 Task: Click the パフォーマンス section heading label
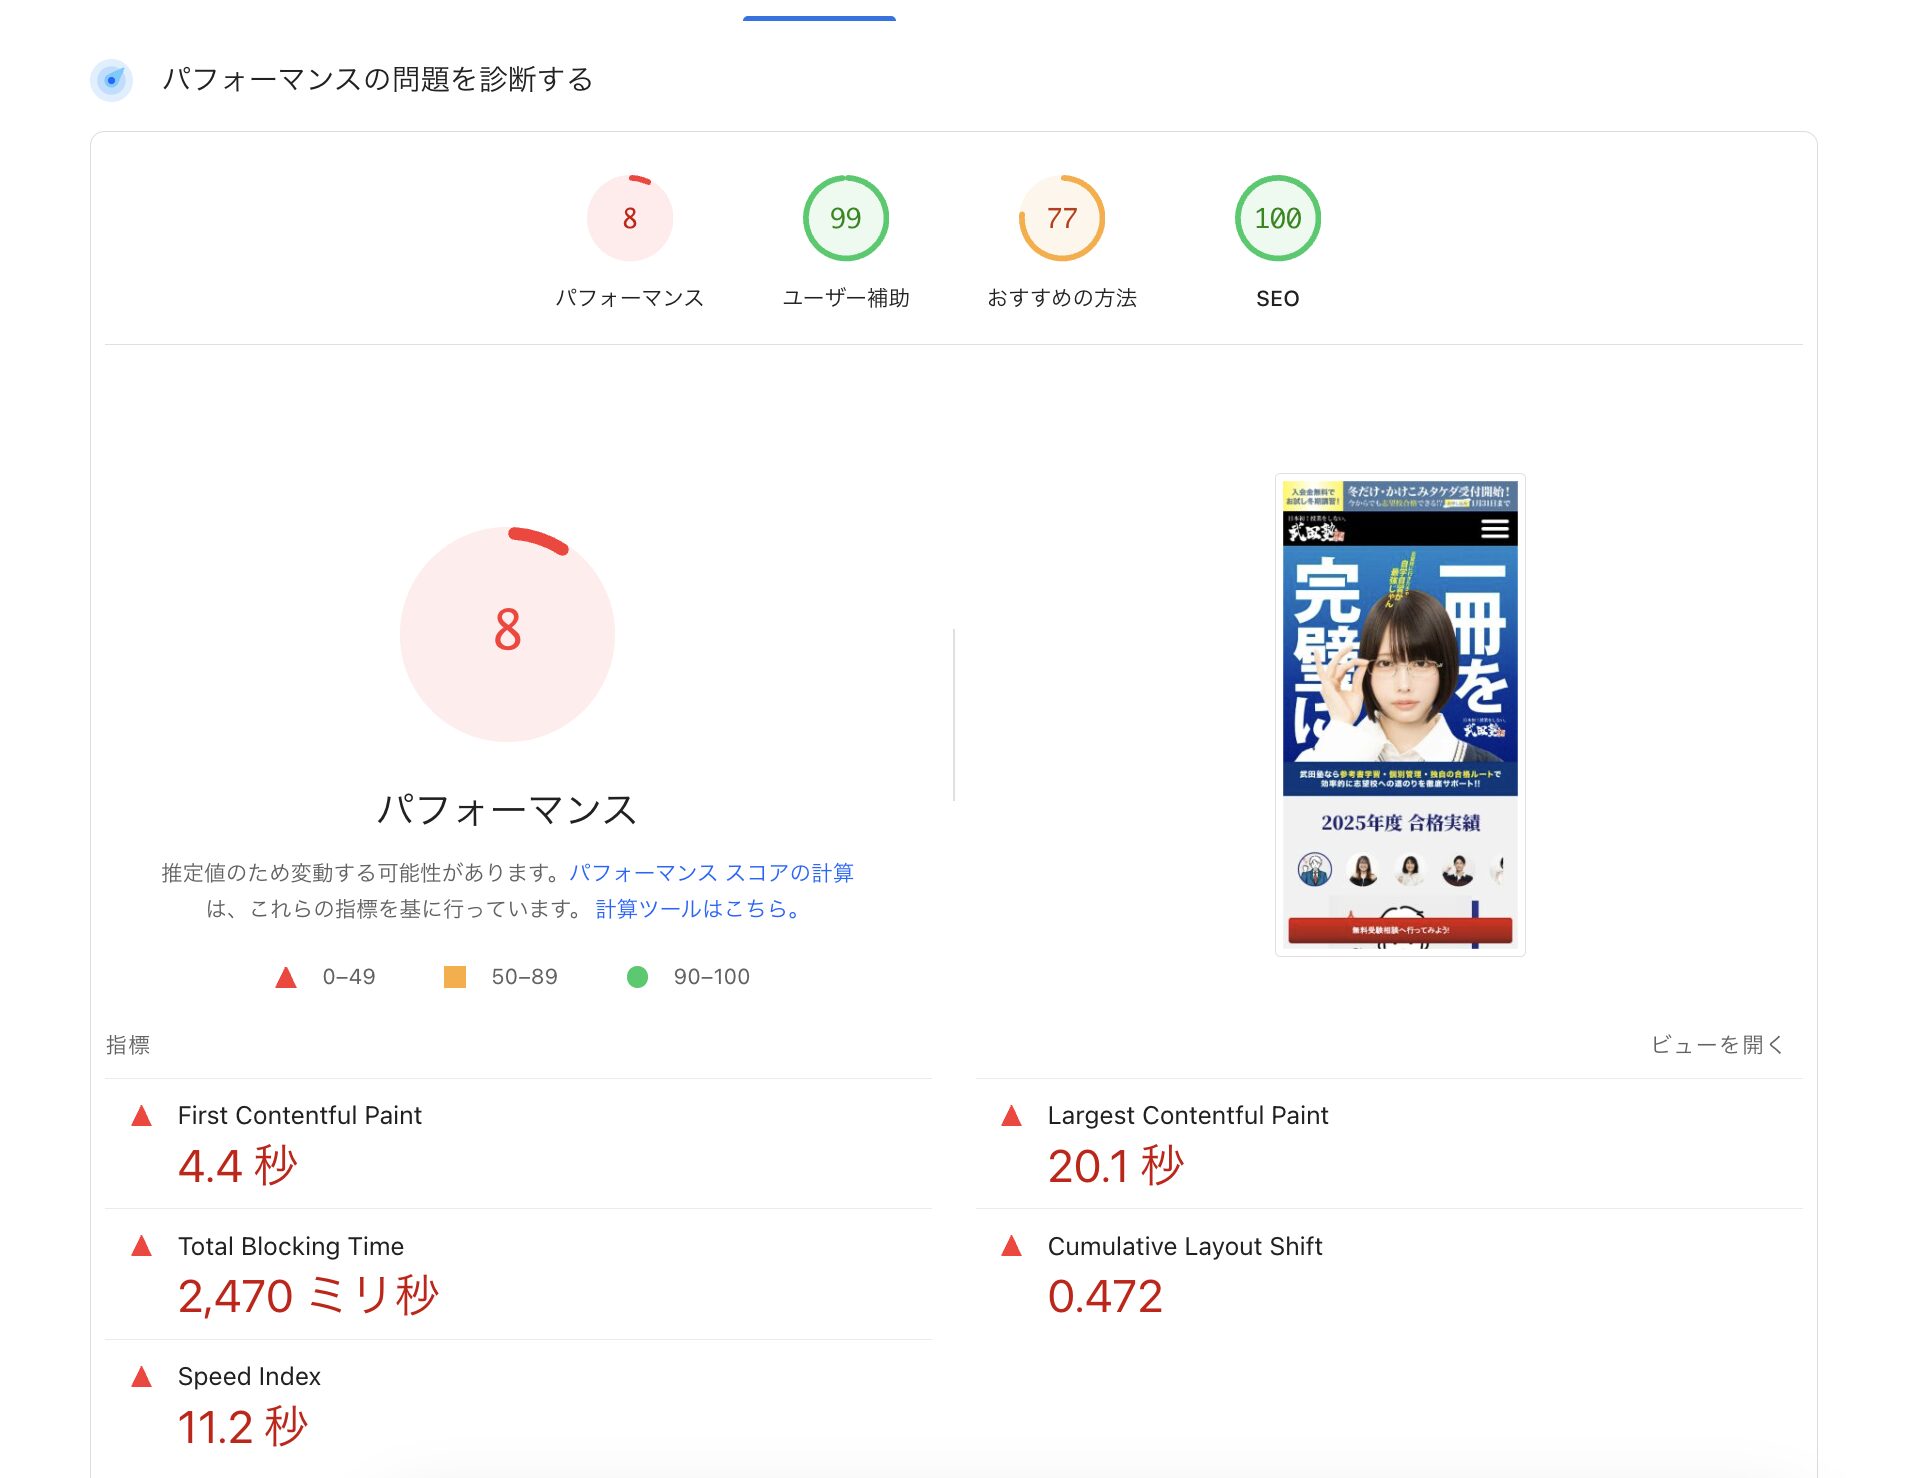(508, 810)
